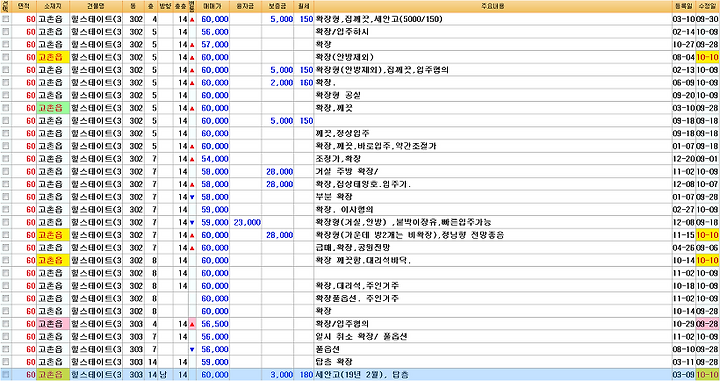Click the red up-arrow in the 확장(안방제외) row
720x381 pixels.
[x=192, y=58]
